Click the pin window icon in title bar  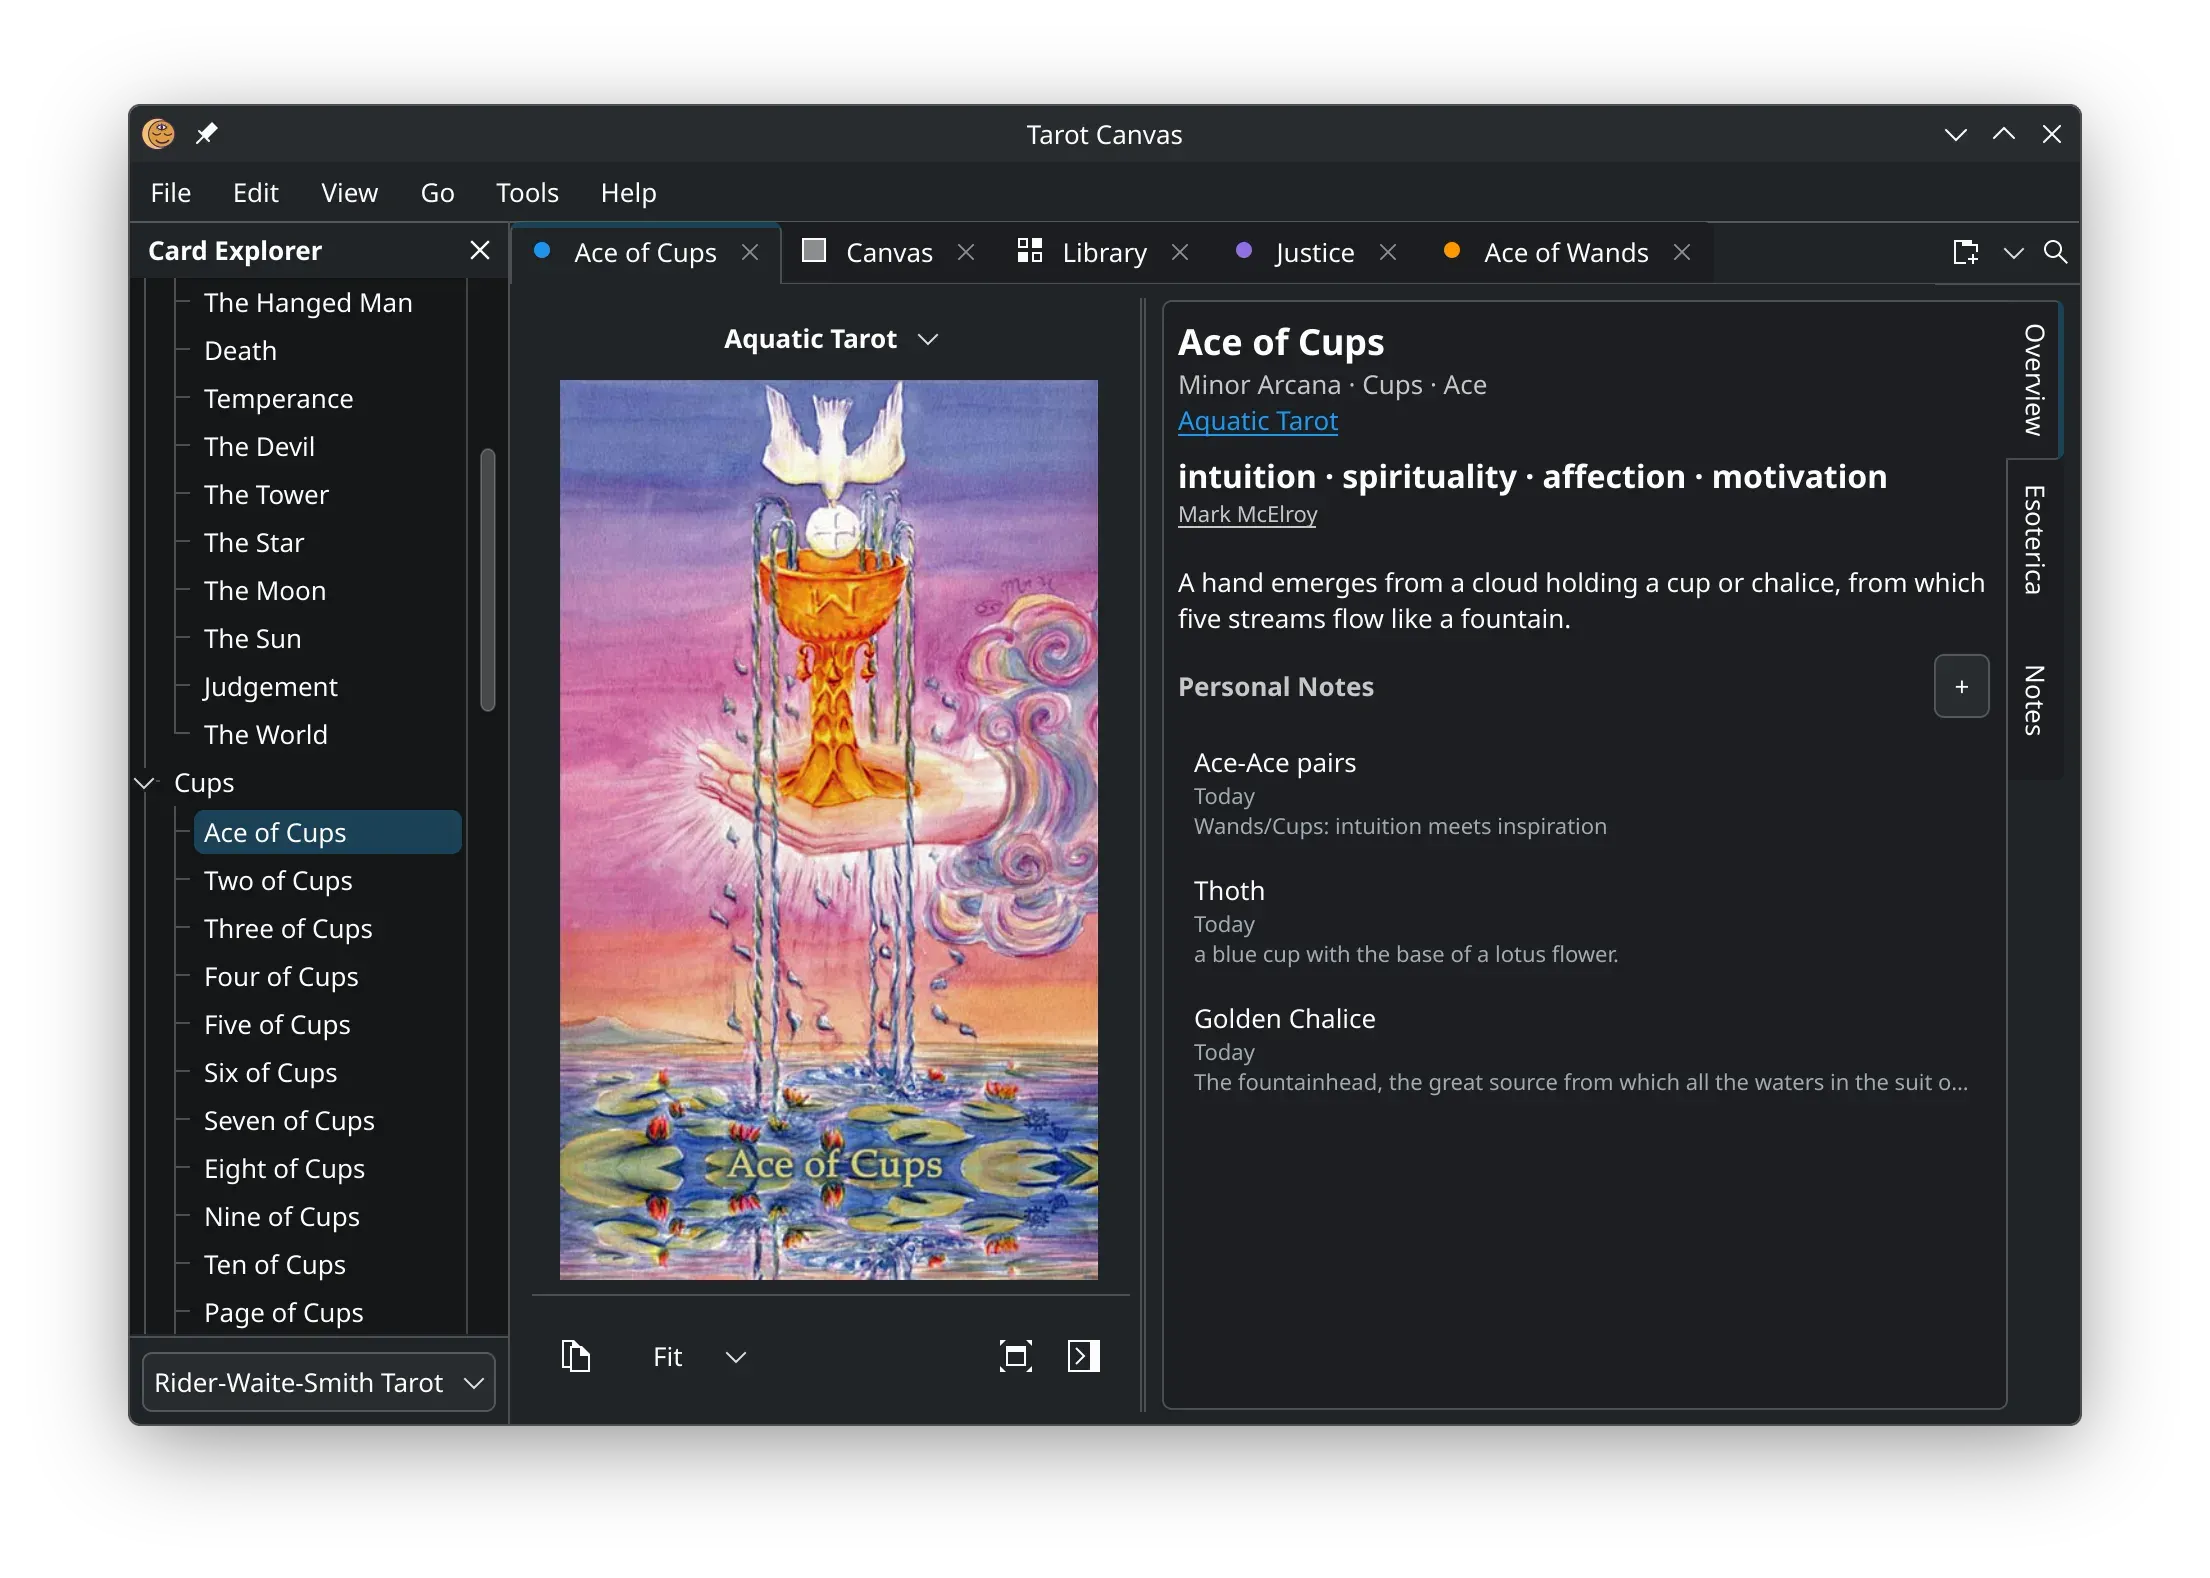[x=207, y=133]
